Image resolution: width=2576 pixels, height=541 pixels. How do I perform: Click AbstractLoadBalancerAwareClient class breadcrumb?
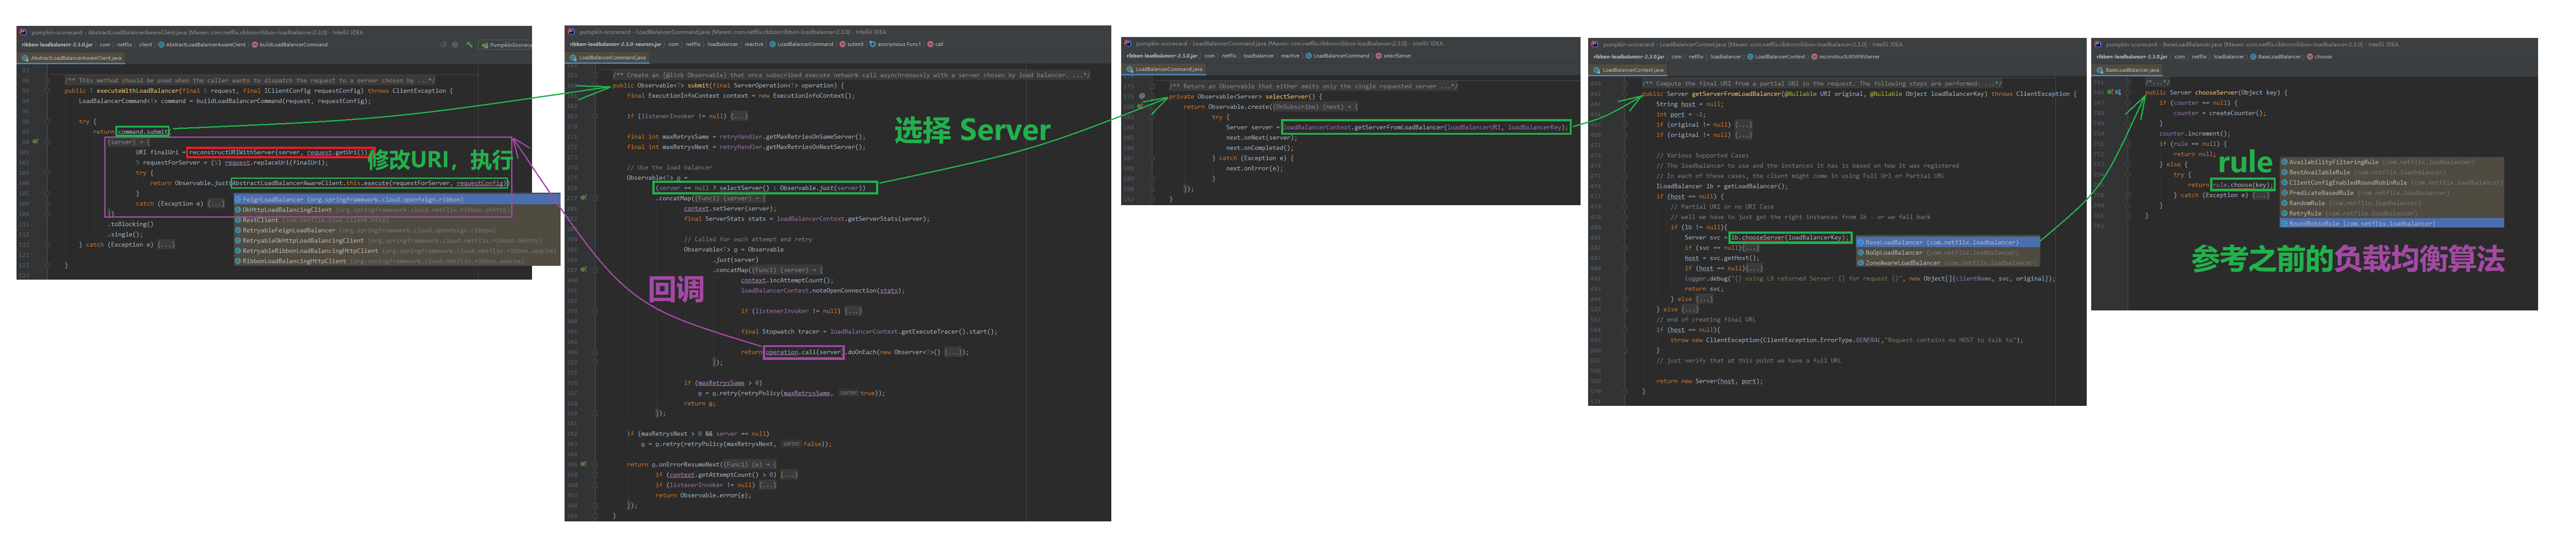pyautogui.click(x=201, y=44)
